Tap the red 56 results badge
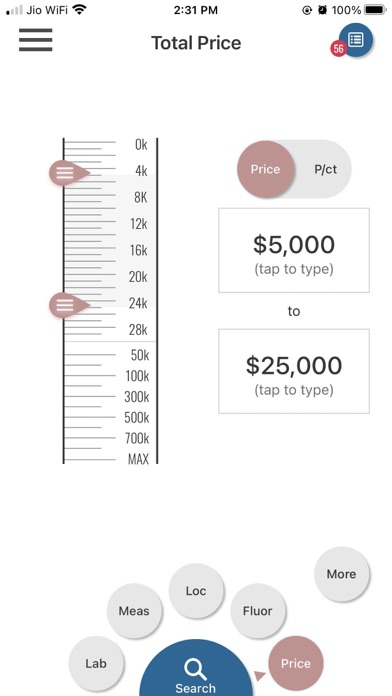Viewport: 392px width, 696px height. tap(338, 49)
